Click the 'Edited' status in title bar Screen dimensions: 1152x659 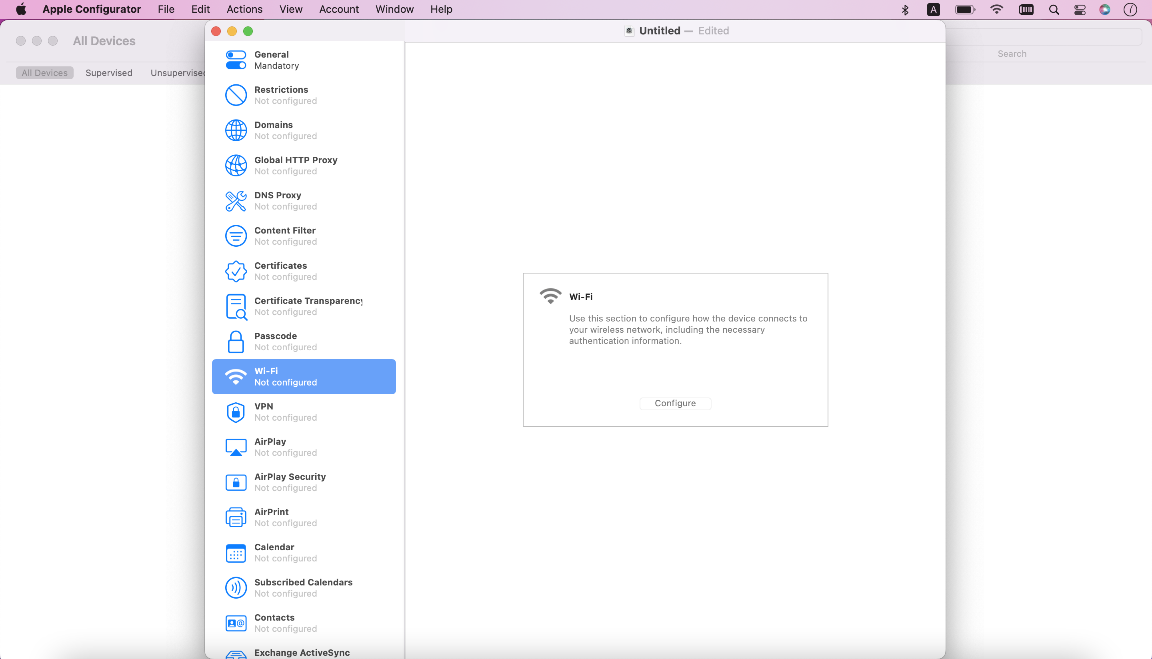713,31
